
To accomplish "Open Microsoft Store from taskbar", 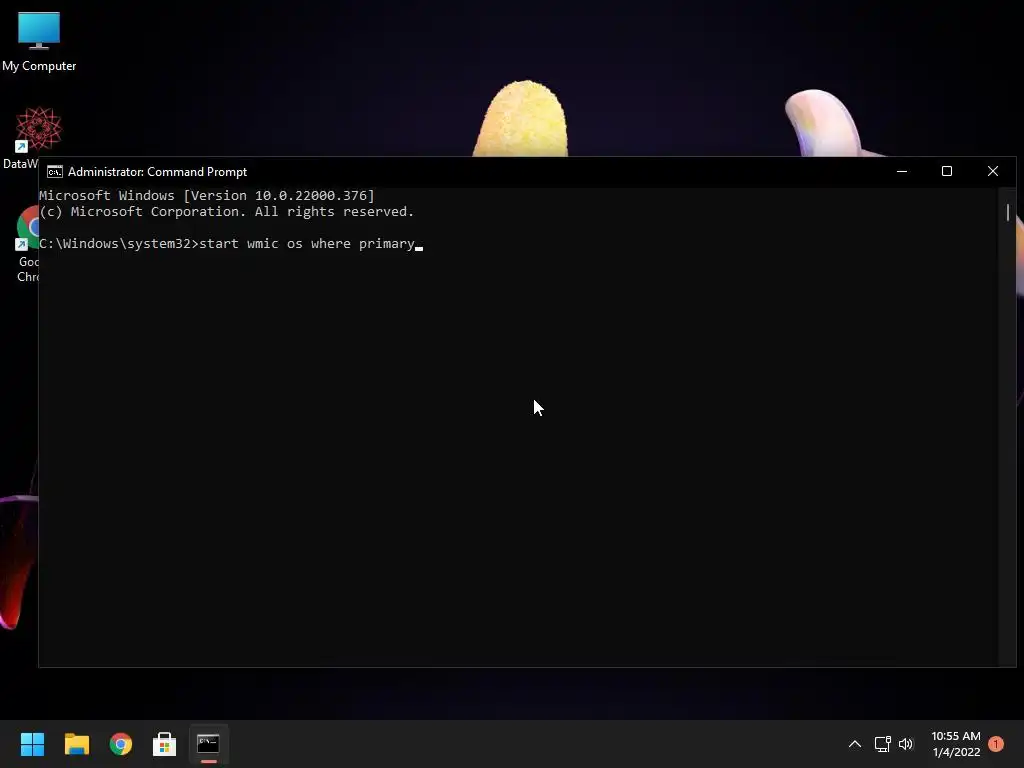I will [x=165, y=744].
